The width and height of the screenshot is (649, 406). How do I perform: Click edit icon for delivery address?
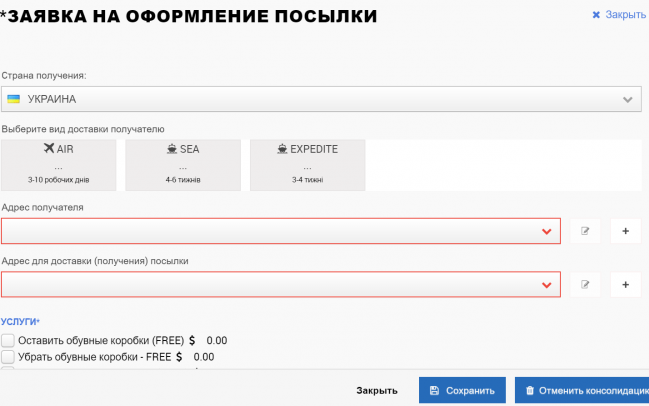[585, 284]
